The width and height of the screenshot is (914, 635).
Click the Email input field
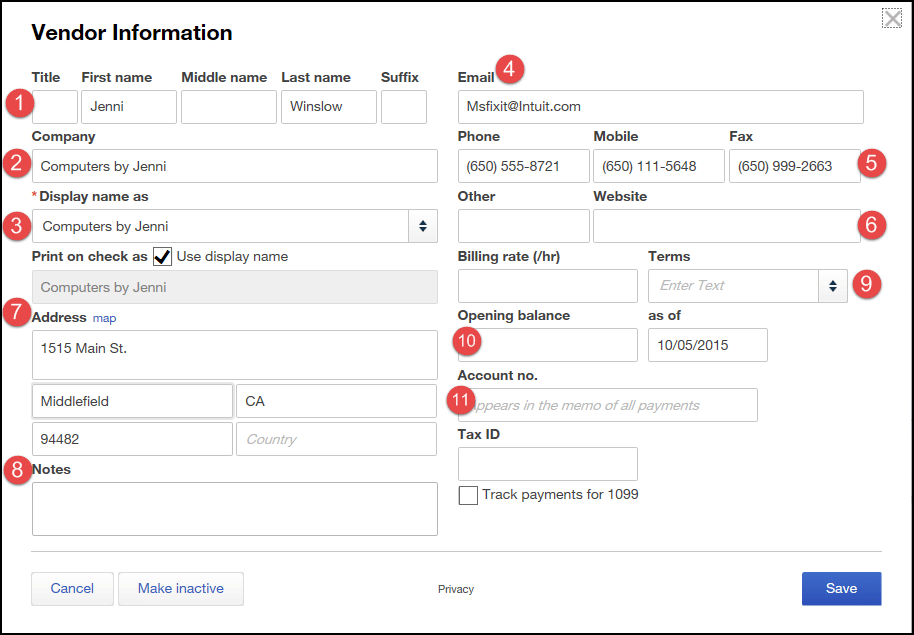(x=660, y=107)
